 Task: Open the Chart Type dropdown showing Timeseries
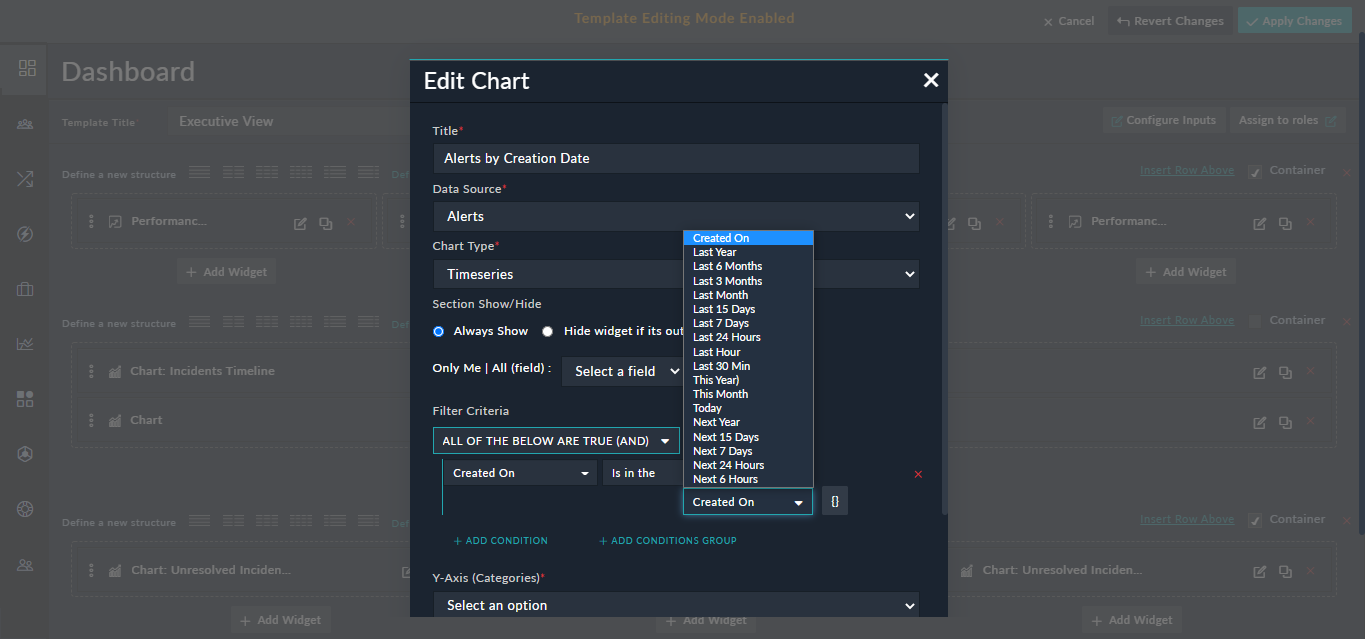[676, 274]
